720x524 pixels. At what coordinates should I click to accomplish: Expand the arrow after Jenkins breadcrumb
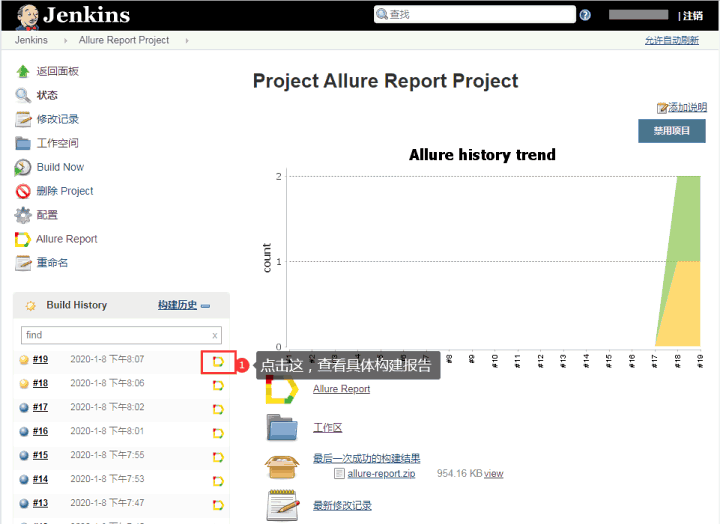[66, 40]
